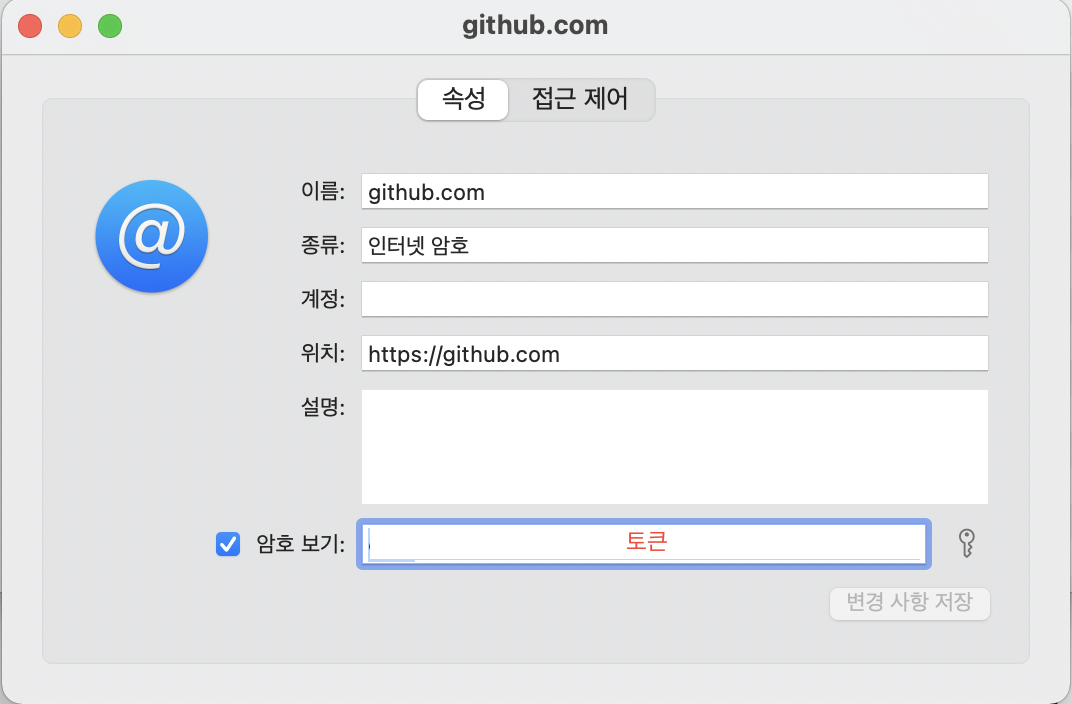Zoom the window with green button
Image resolution: width=1072 pixels, height=704 pixels.
click(110, 26)
